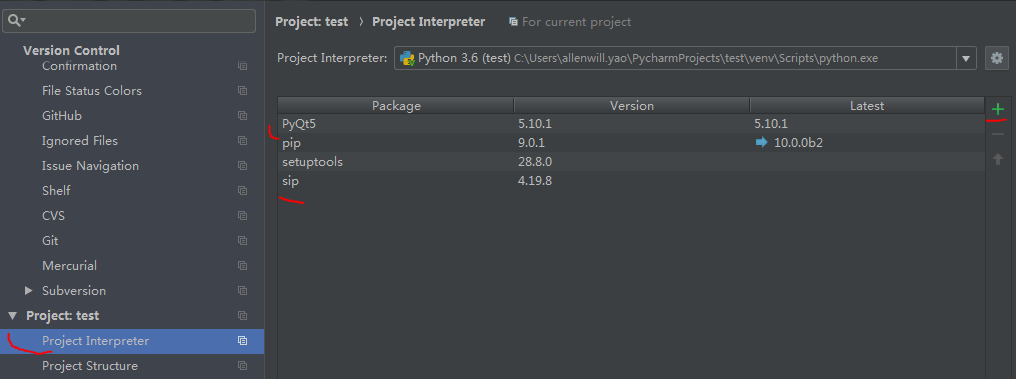Click copy icon next to Project Interpreter
This screenshot has width=1016, height=379.
(242, 341)
